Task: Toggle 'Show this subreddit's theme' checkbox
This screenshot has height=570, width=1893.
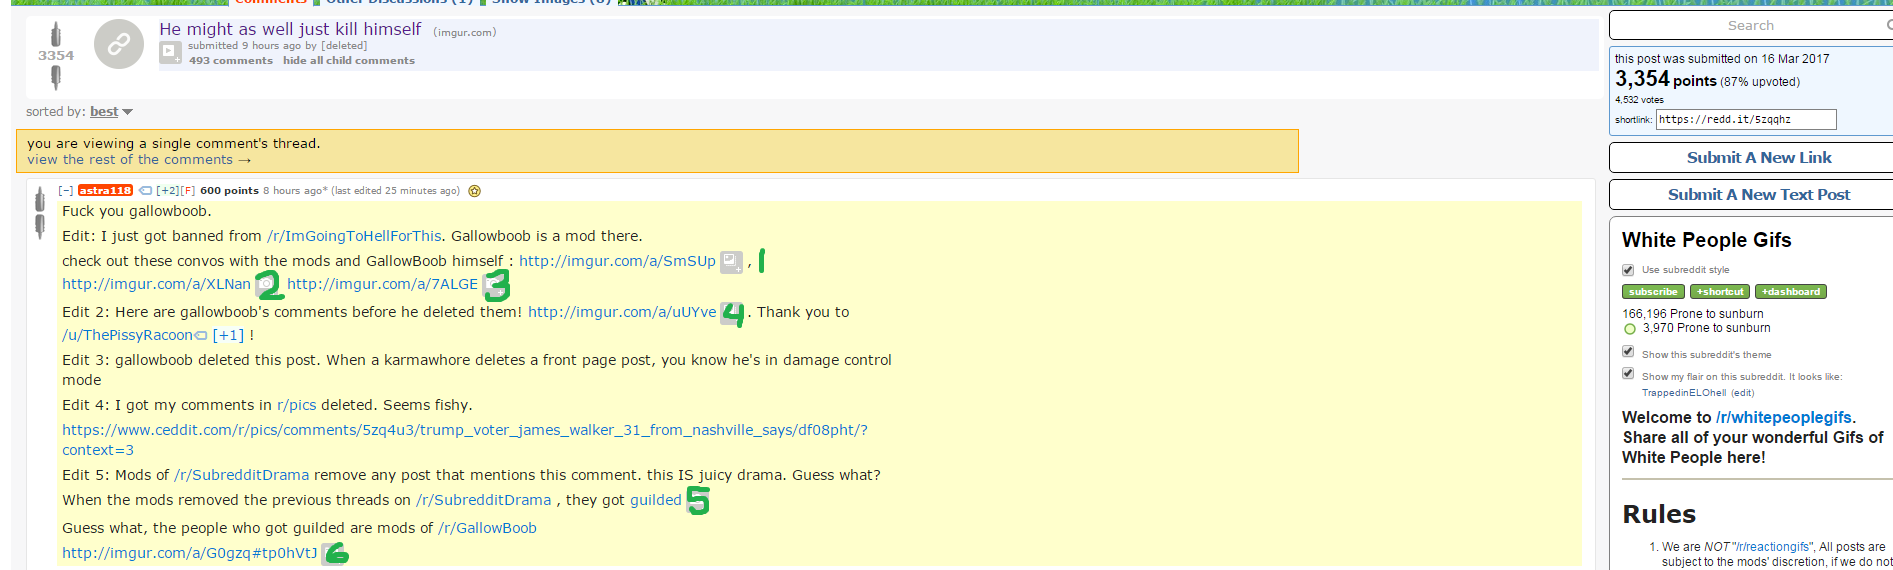Action: (1628, 352)
